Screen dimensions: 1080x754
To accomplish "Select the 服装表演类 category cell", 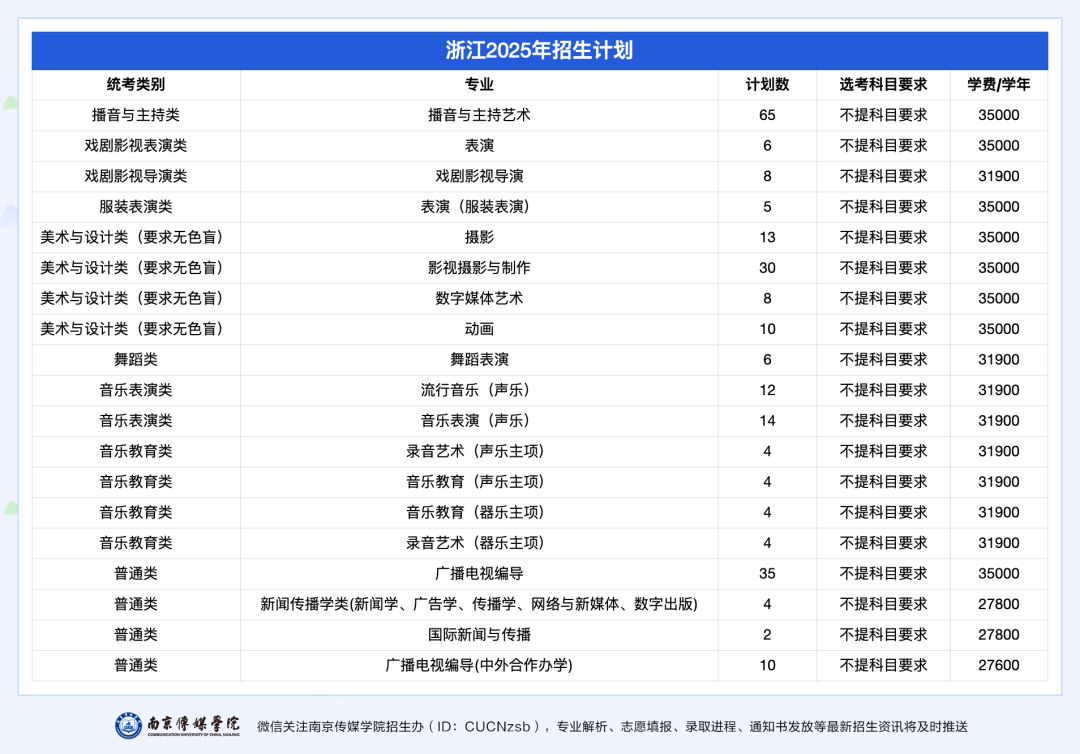I will click(x=136, y=207).
